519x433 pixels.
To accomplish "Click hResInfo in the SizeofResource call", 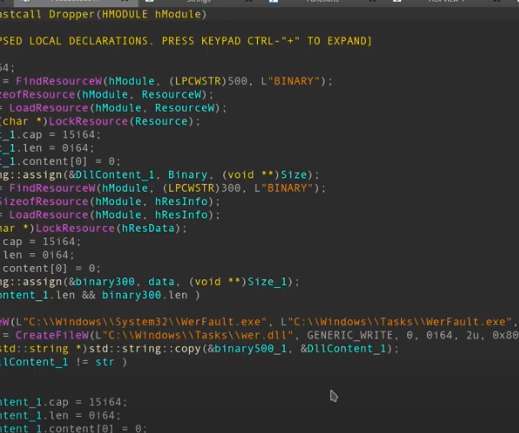I will point(181,202).
